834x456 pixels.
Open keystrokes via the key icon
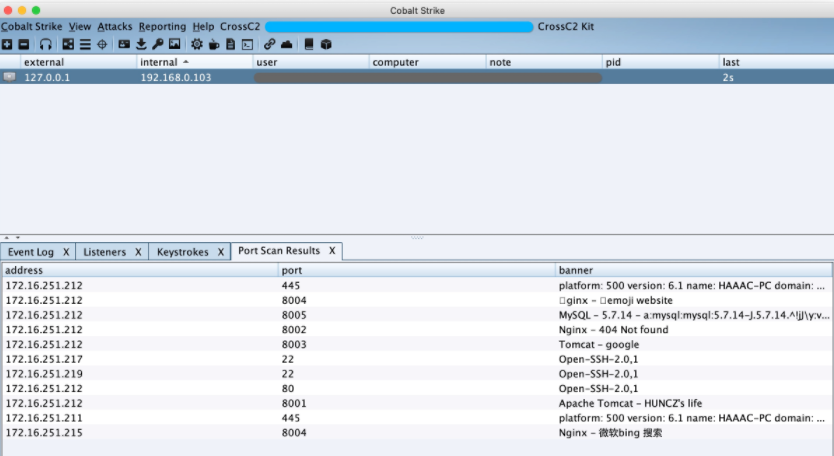(157, 44)
